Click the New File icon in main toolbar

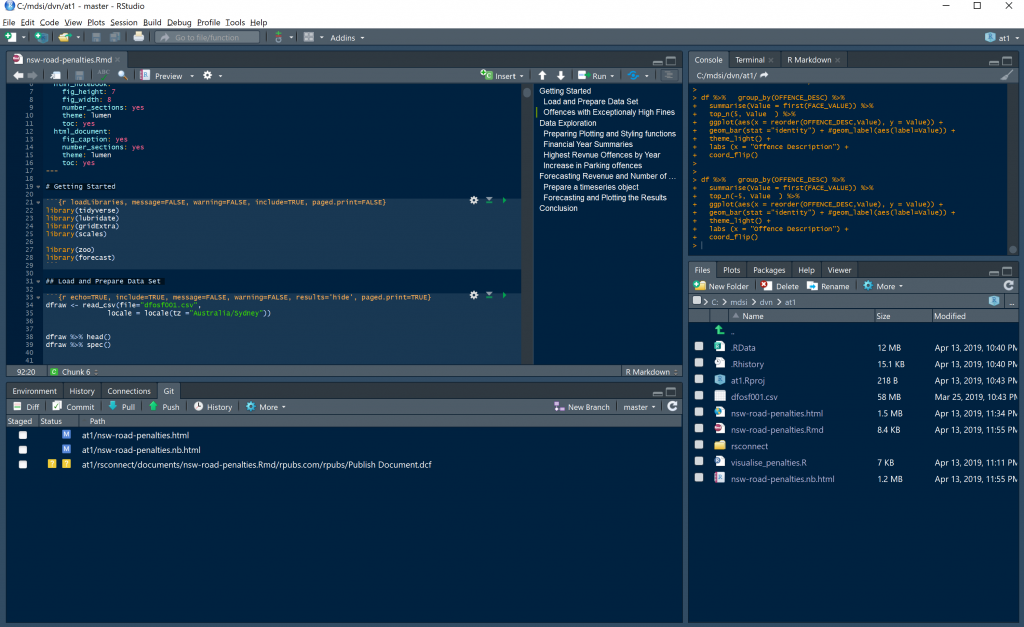coord(10,37)
